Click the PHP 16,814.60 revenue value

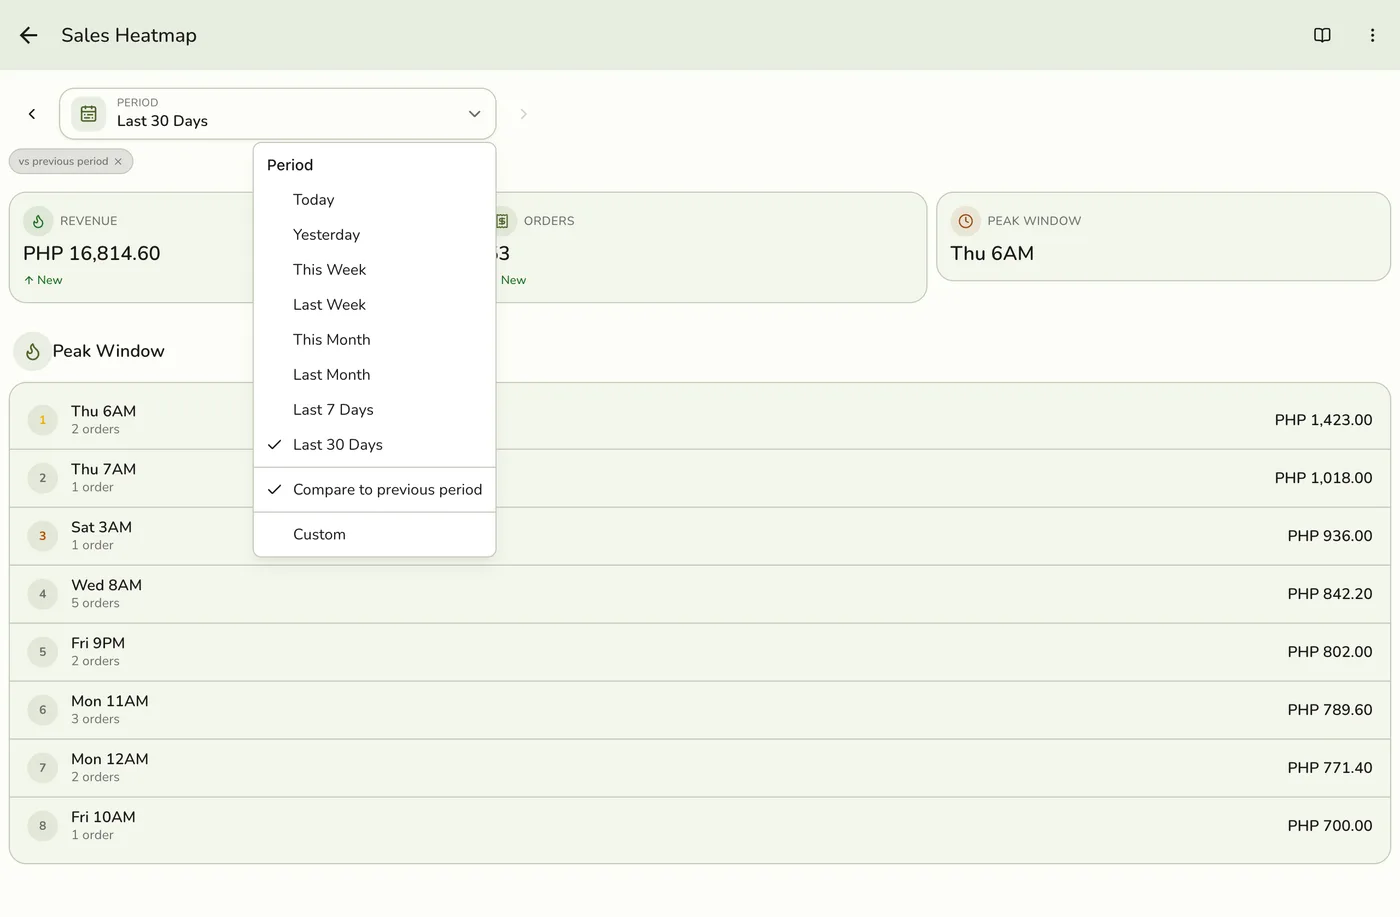[92, 254]
